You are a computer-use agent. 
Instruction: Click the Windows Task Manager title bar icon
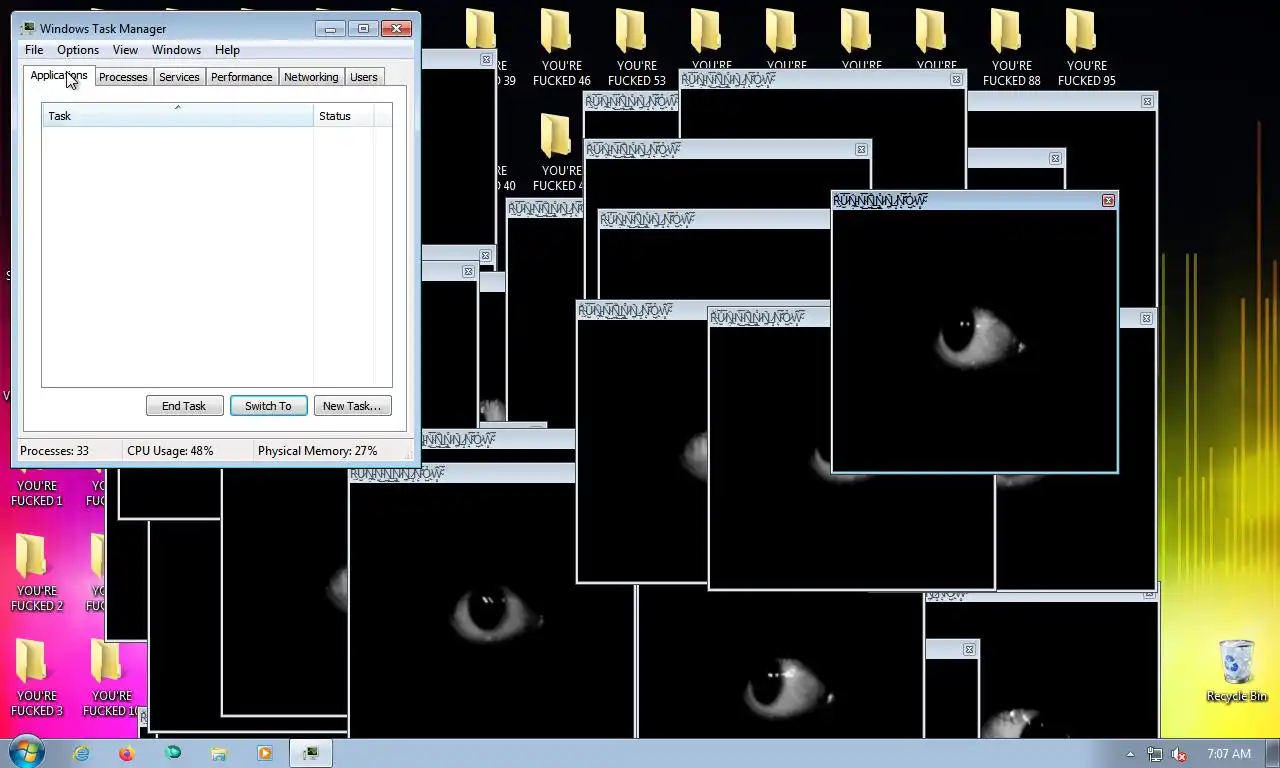click(28, 29)
